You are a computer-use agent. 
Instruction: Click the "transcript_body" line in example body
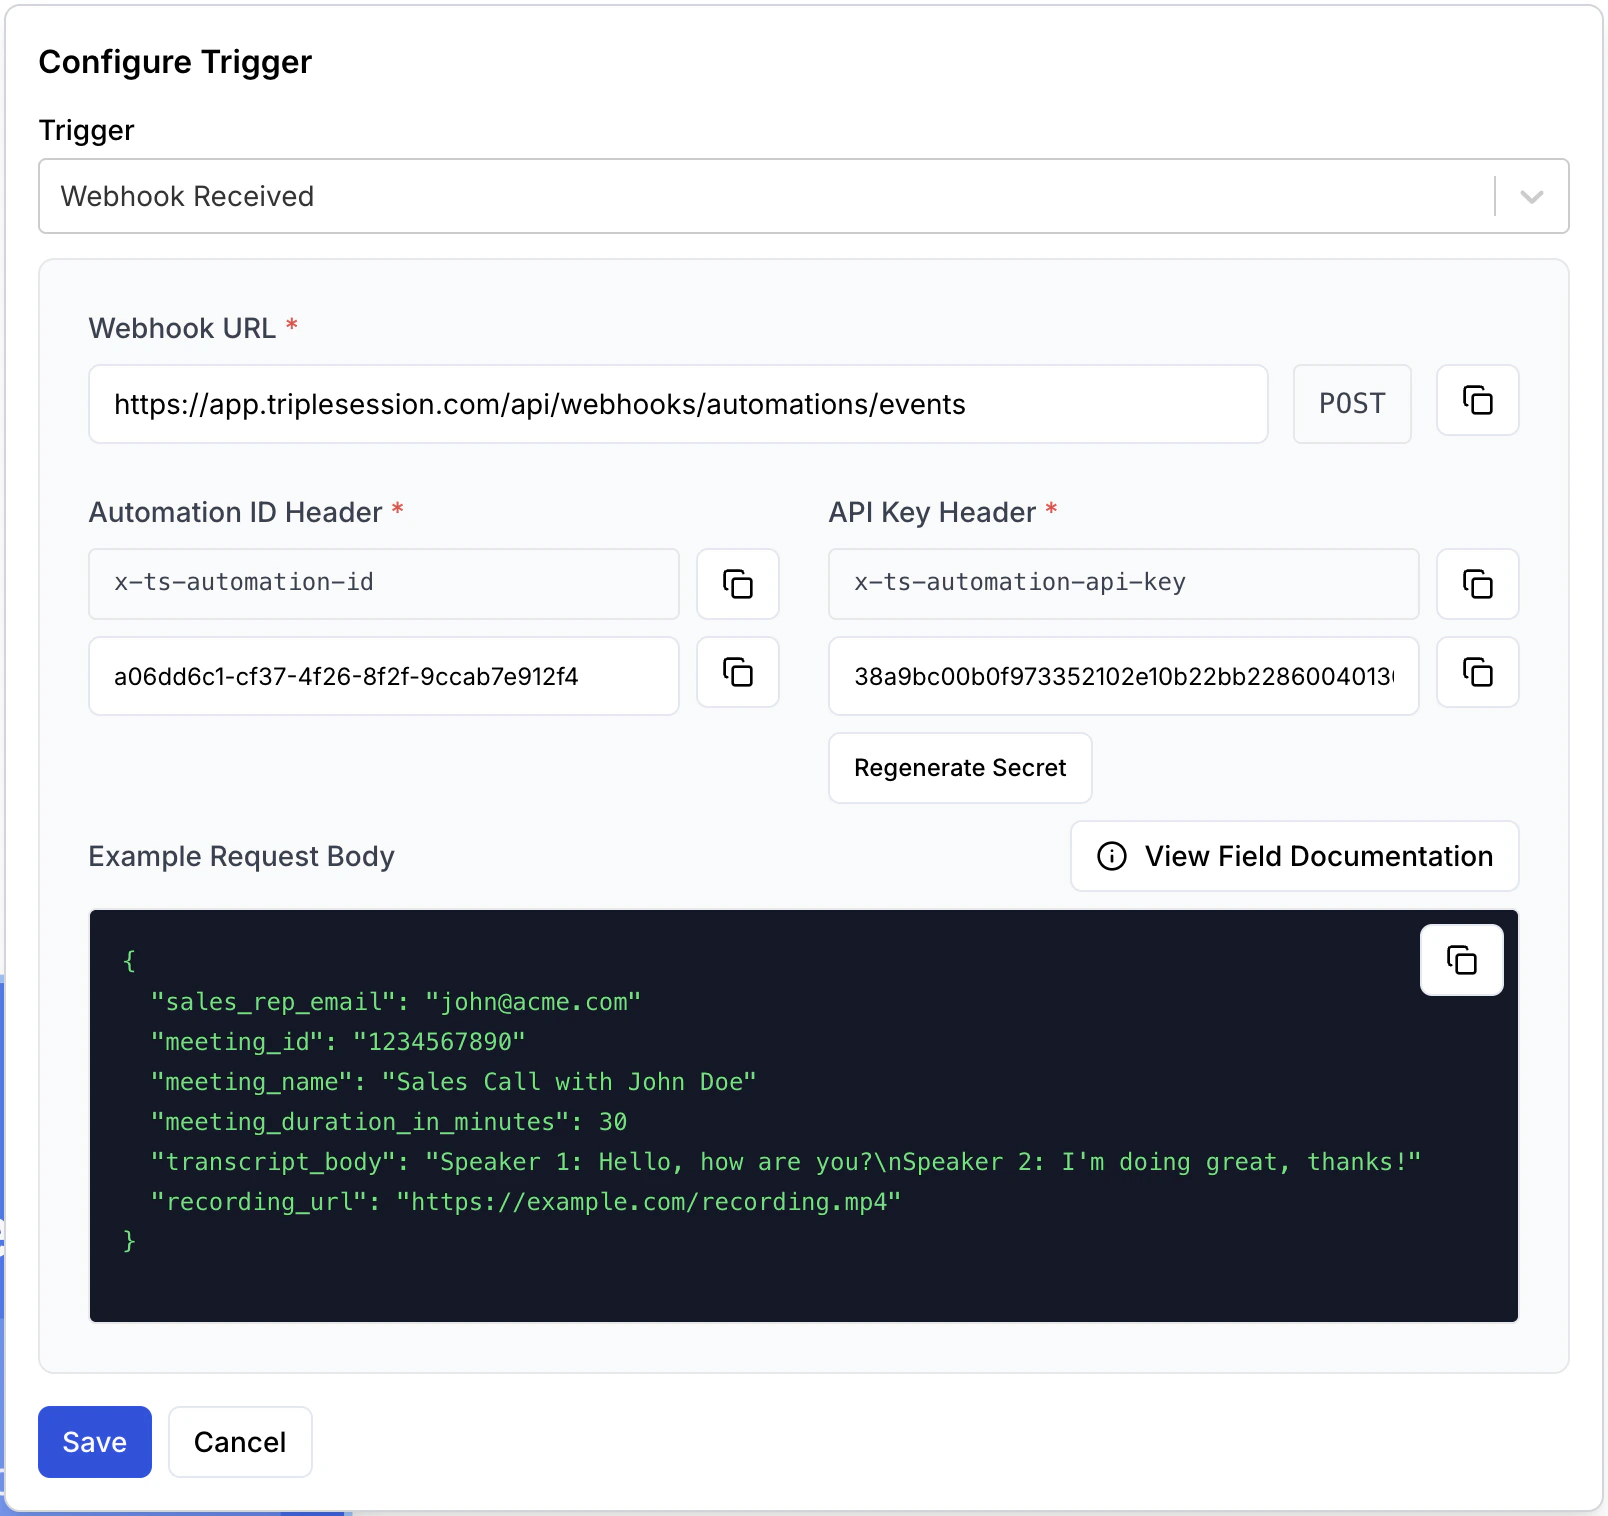(785, 1162)
